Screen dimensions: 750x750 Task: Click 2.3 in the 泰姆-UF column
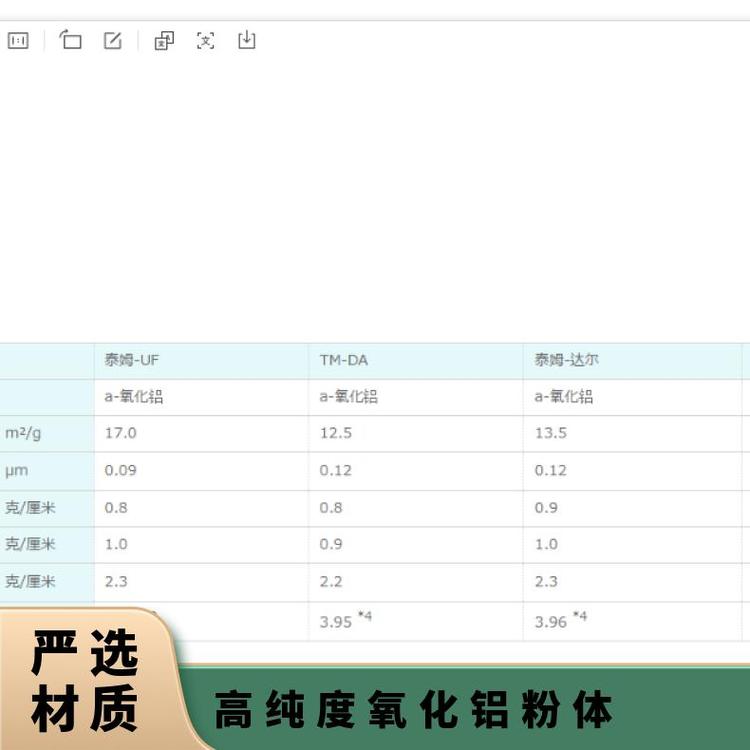[x=116, y=582]
